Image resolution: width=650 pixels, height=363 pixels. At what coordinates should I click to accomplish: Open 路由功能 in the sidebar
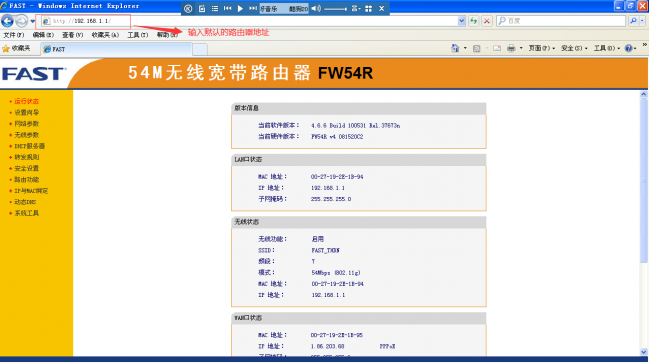(x=27, y=179)
